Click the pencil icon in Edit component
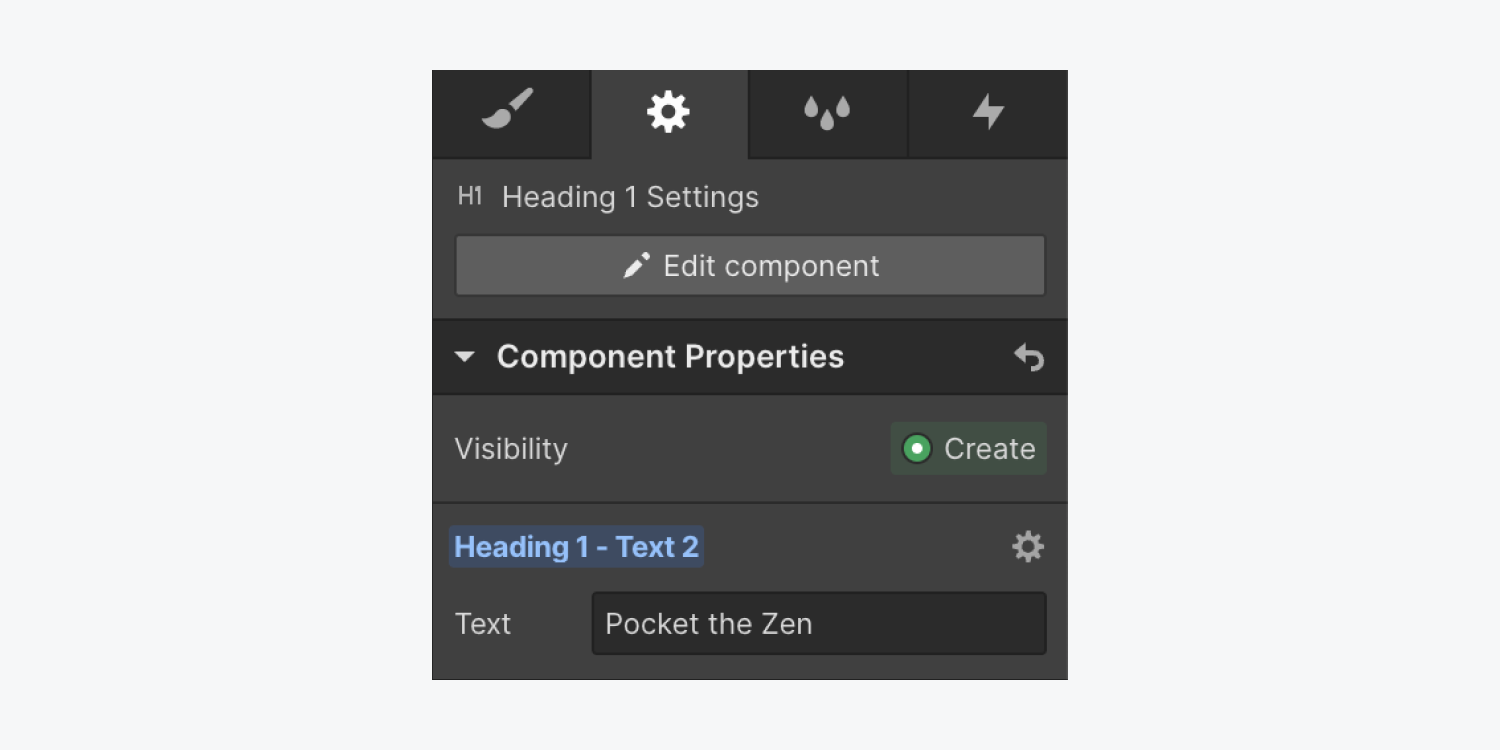Screen dimensions: 1501x751 636,266
